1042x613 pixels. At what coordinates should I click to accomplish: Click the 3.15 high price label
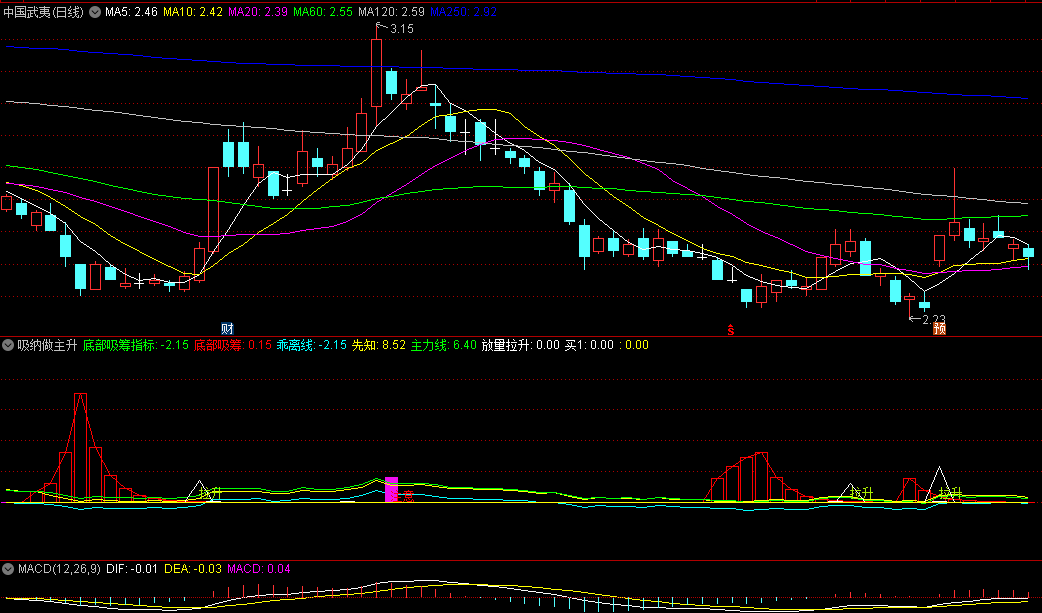click(x=401, y=29)
